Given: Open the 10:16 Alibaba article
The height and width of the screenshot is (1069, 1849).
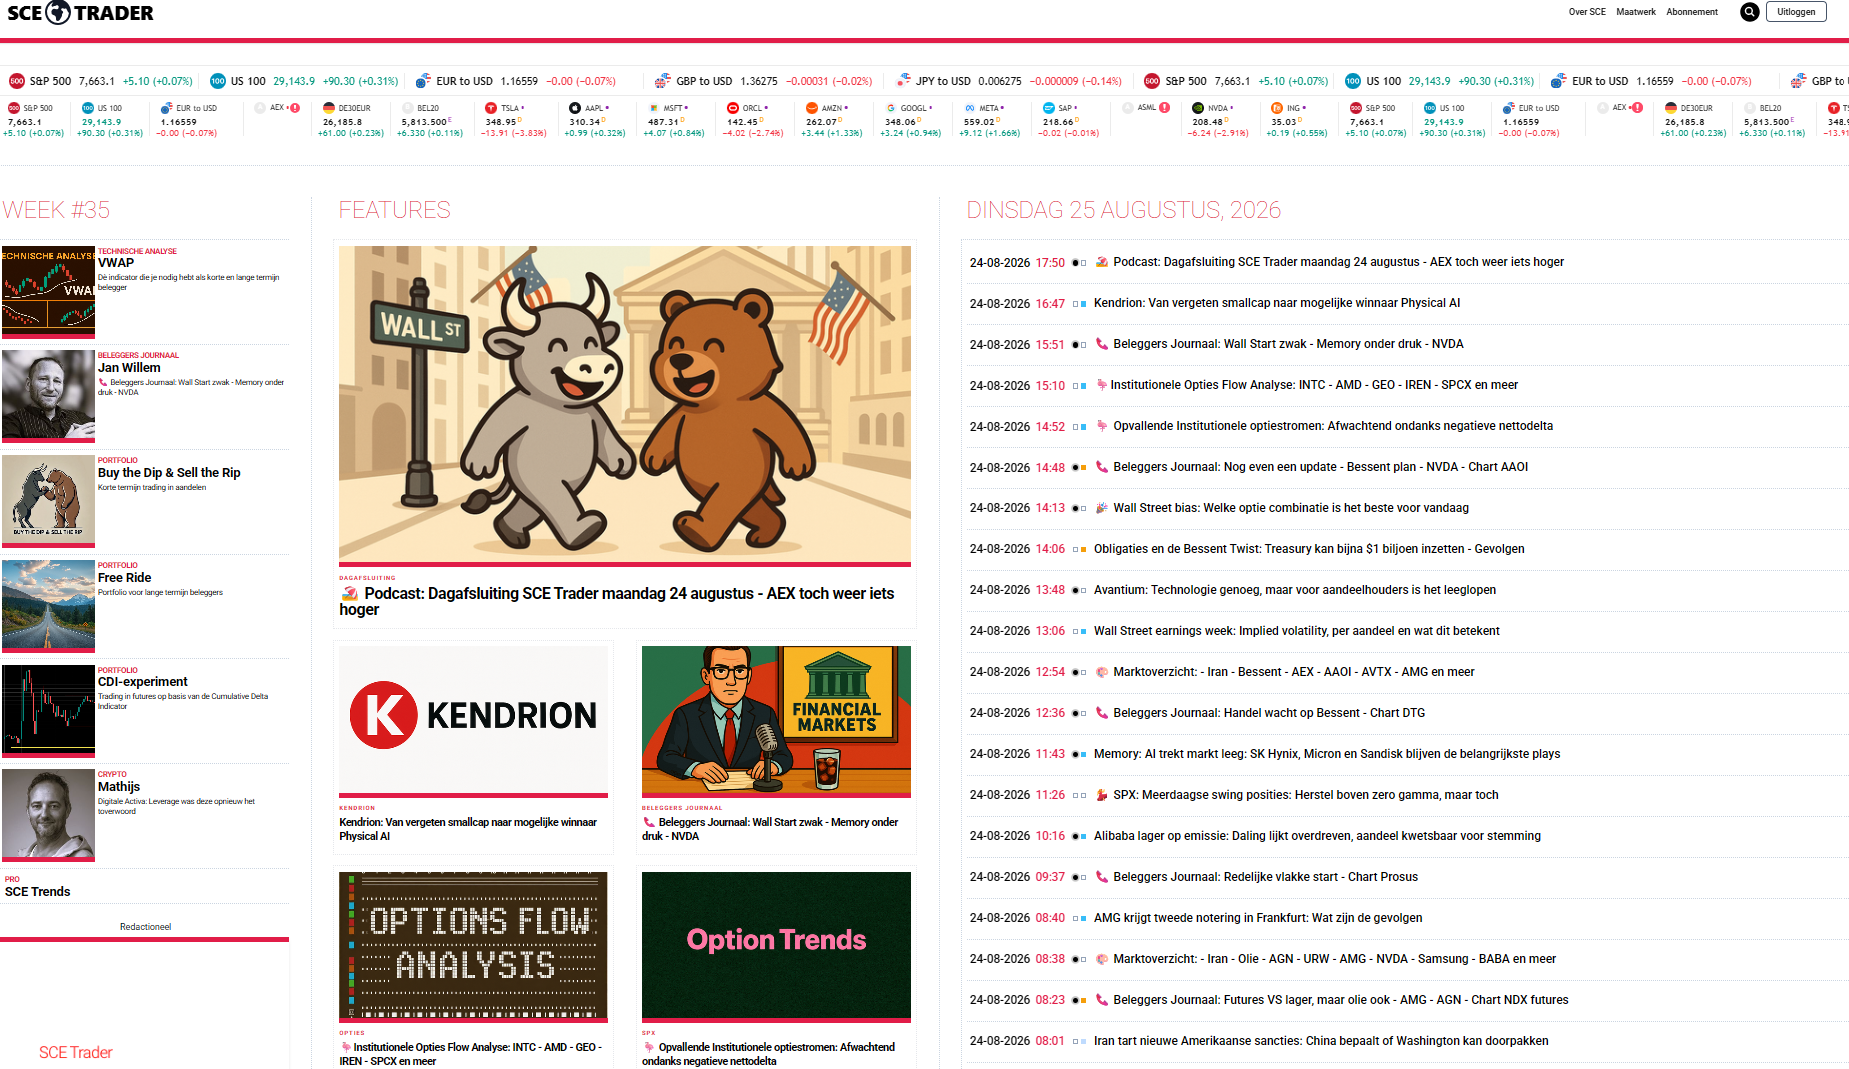Looking at the screenshot, I should tap(1317, 836).
